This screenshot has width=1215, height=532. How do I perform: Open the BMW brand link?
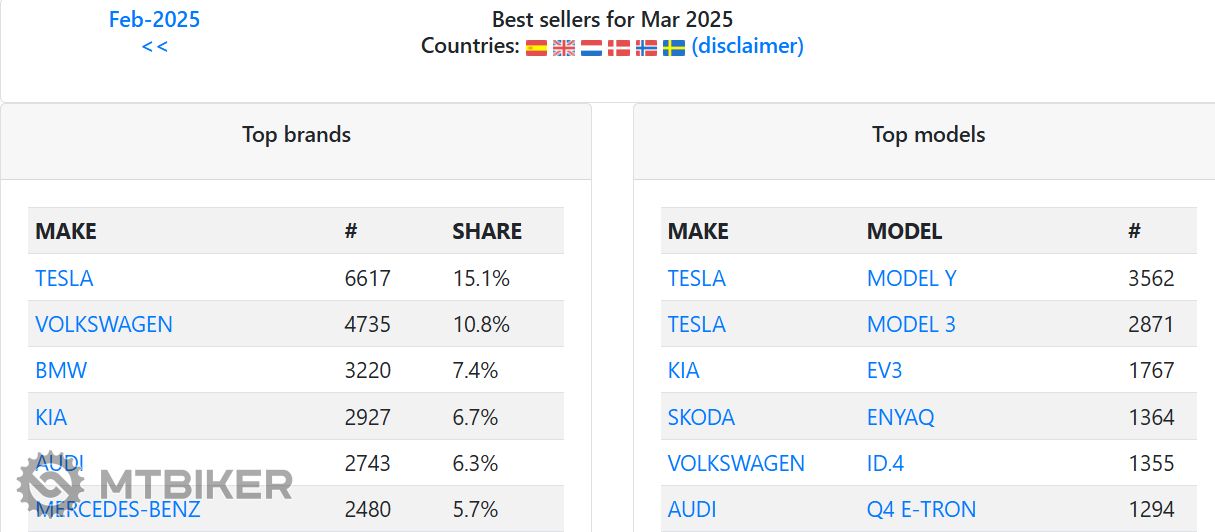tap(61, 370)
